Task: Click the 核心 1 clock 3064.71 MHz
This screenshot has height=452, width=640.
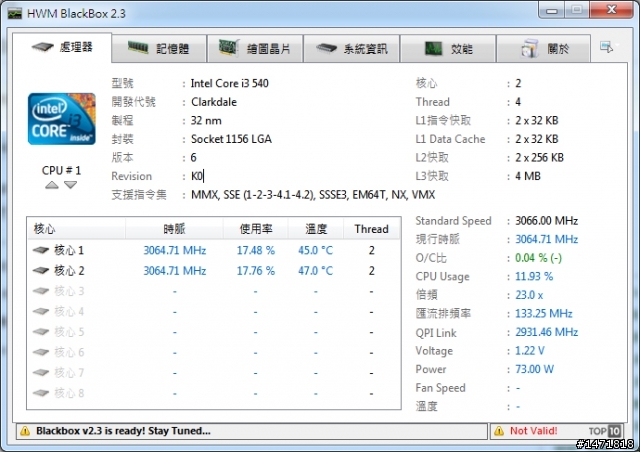Action: (175, 250)
